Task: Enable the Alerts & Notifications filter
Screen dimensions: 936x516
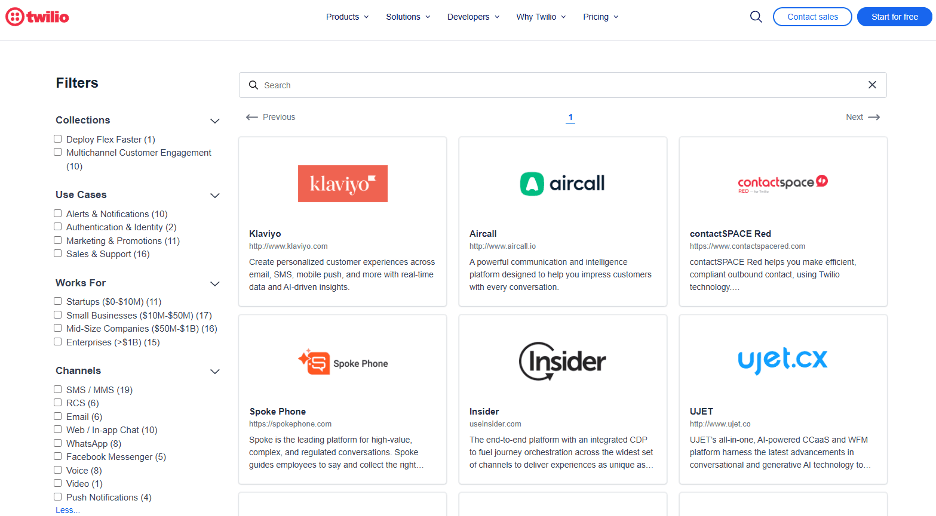Action: 58,214
